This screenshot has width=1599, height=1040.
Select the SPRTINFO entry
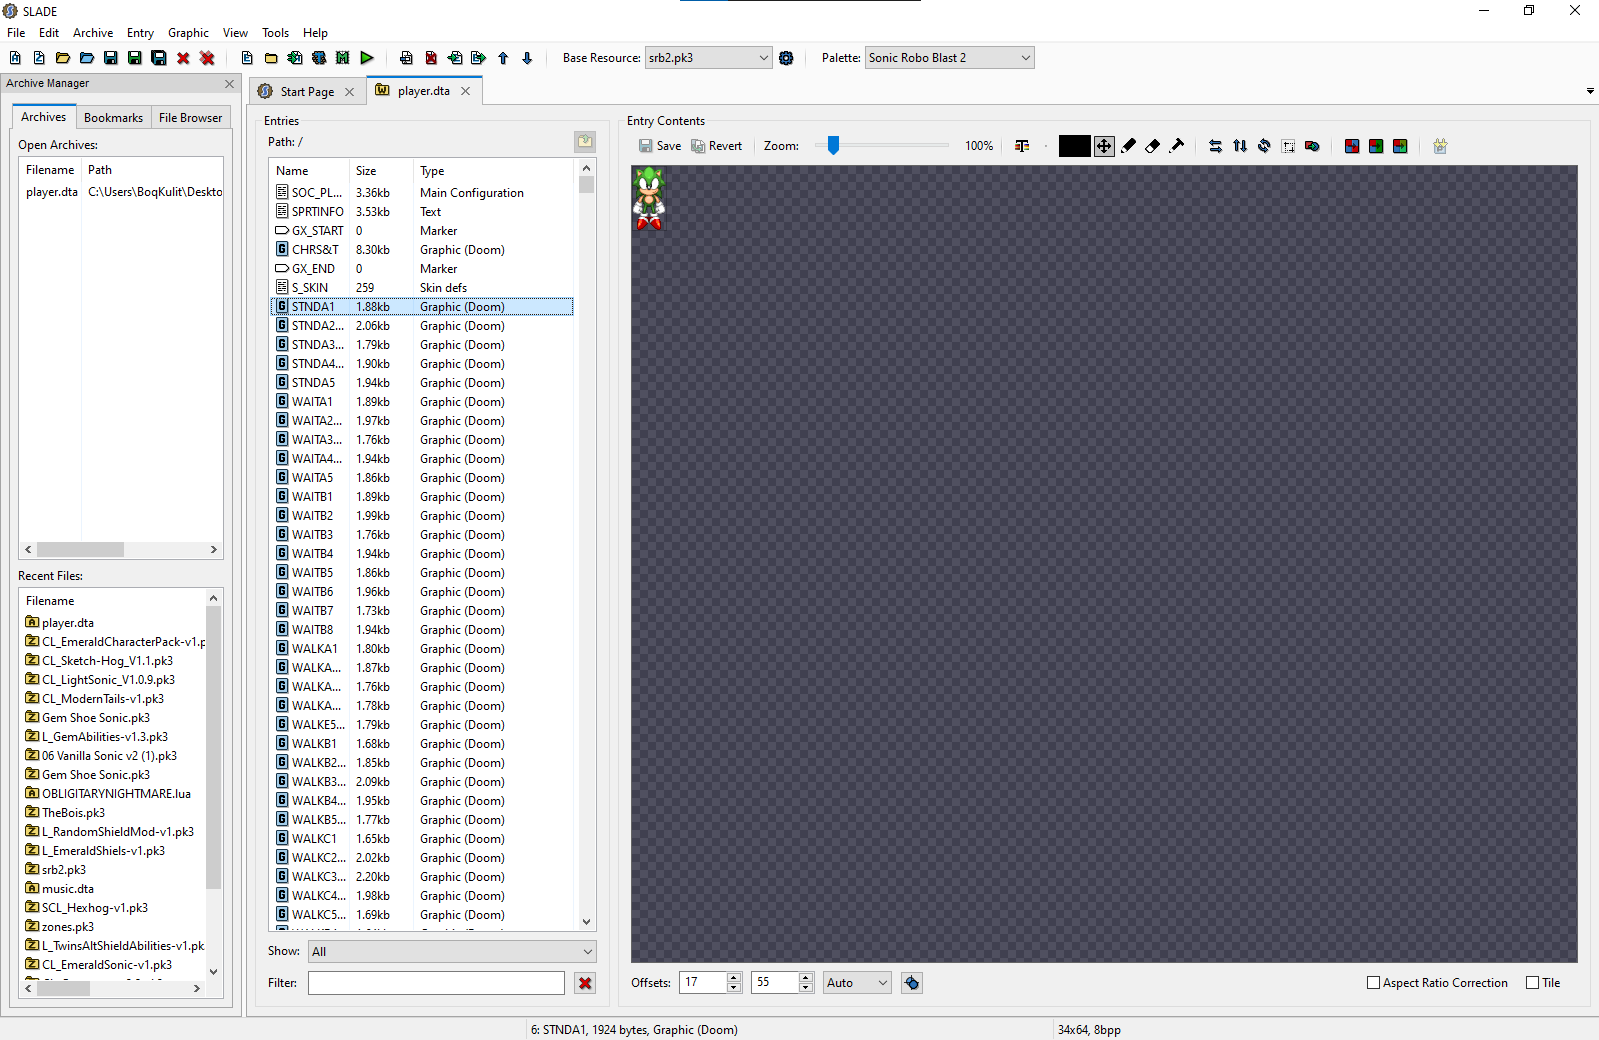[421, 212]
